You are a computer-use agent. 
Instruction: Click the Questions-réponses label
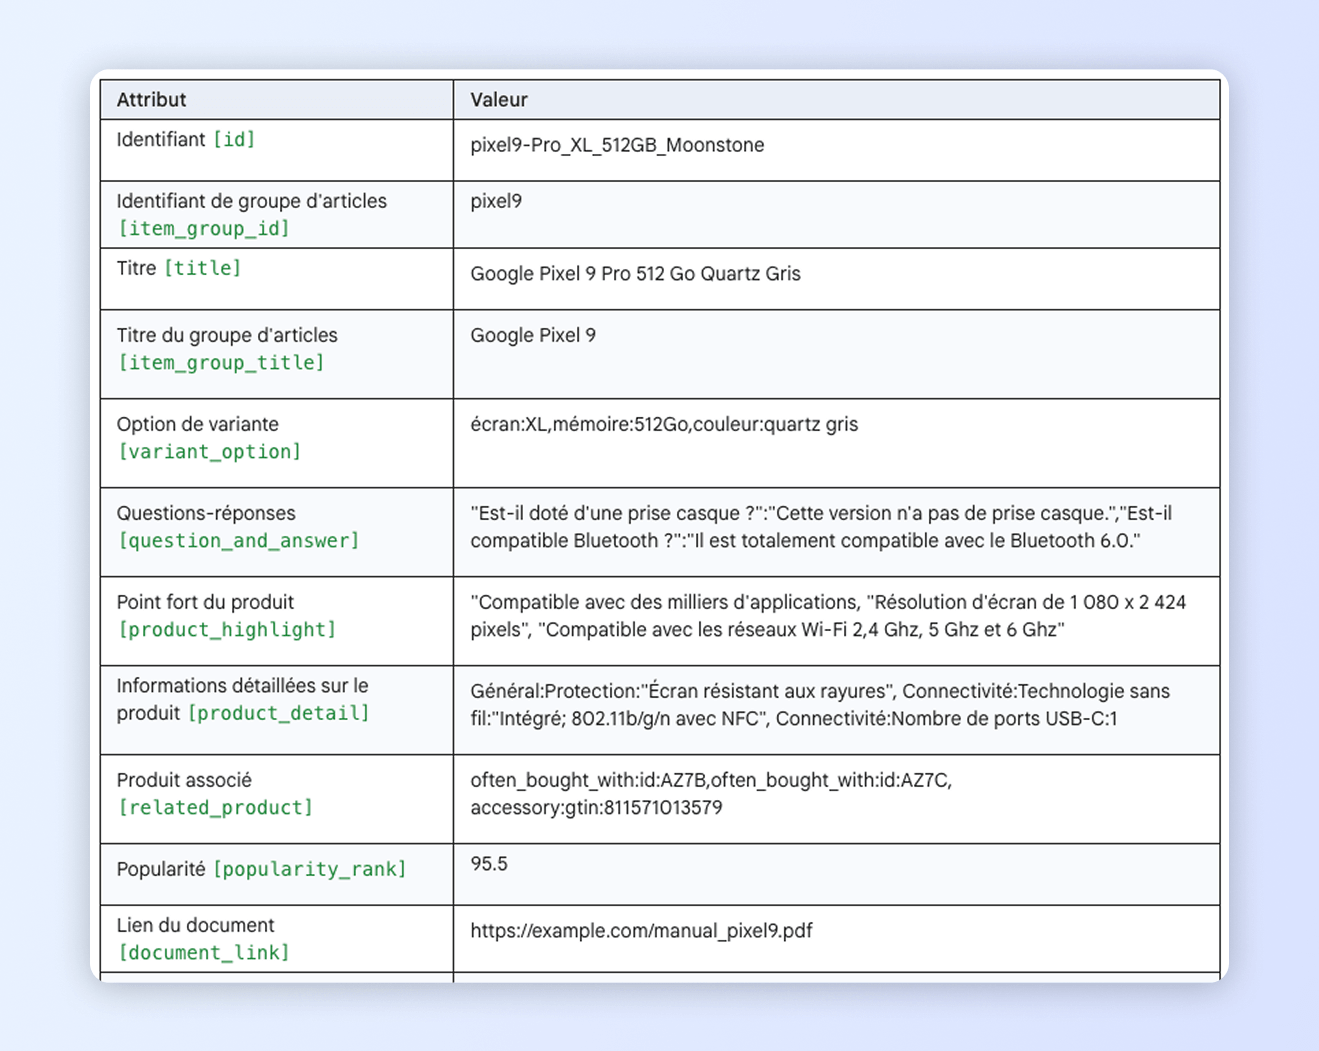[x=206, y=513]
